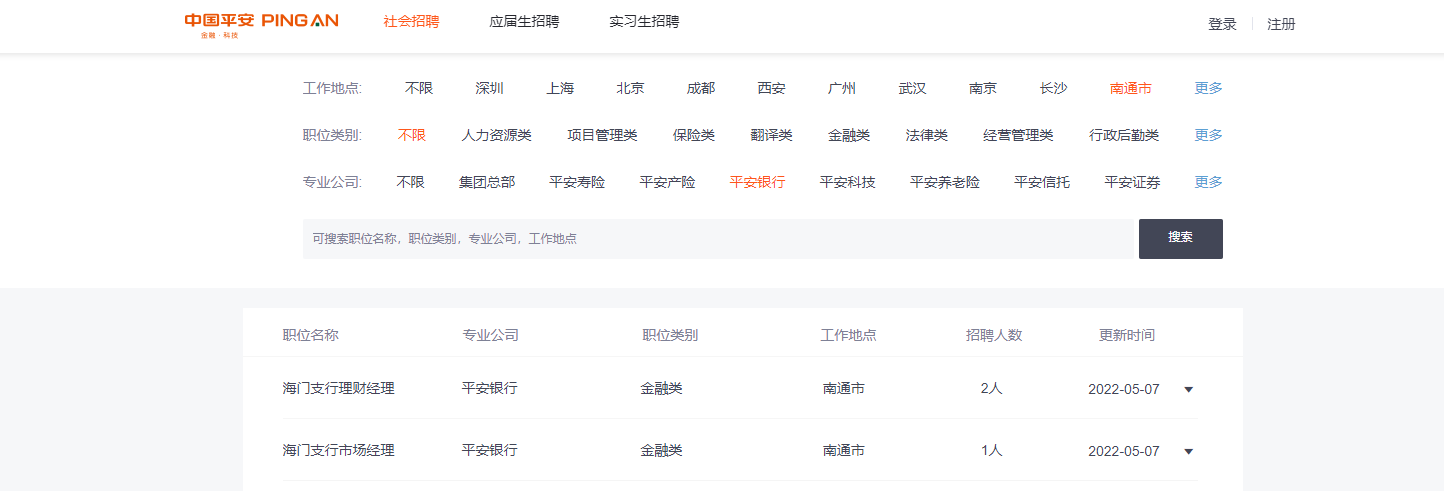Click 2022-05-07 in the 海门支行市场经理 row
Screen dimensions: 1444x491
(x=1124, y=451)
